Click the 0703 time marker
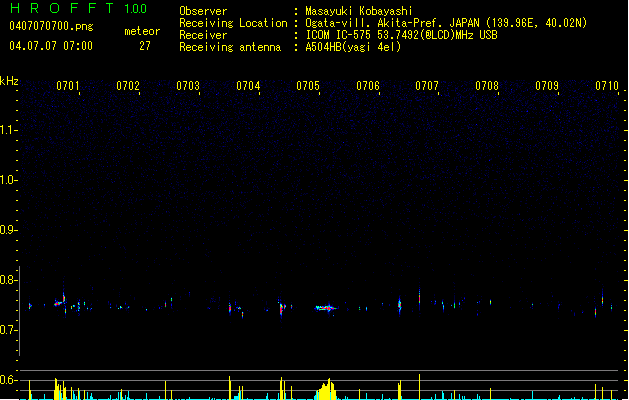 [188, 86]
